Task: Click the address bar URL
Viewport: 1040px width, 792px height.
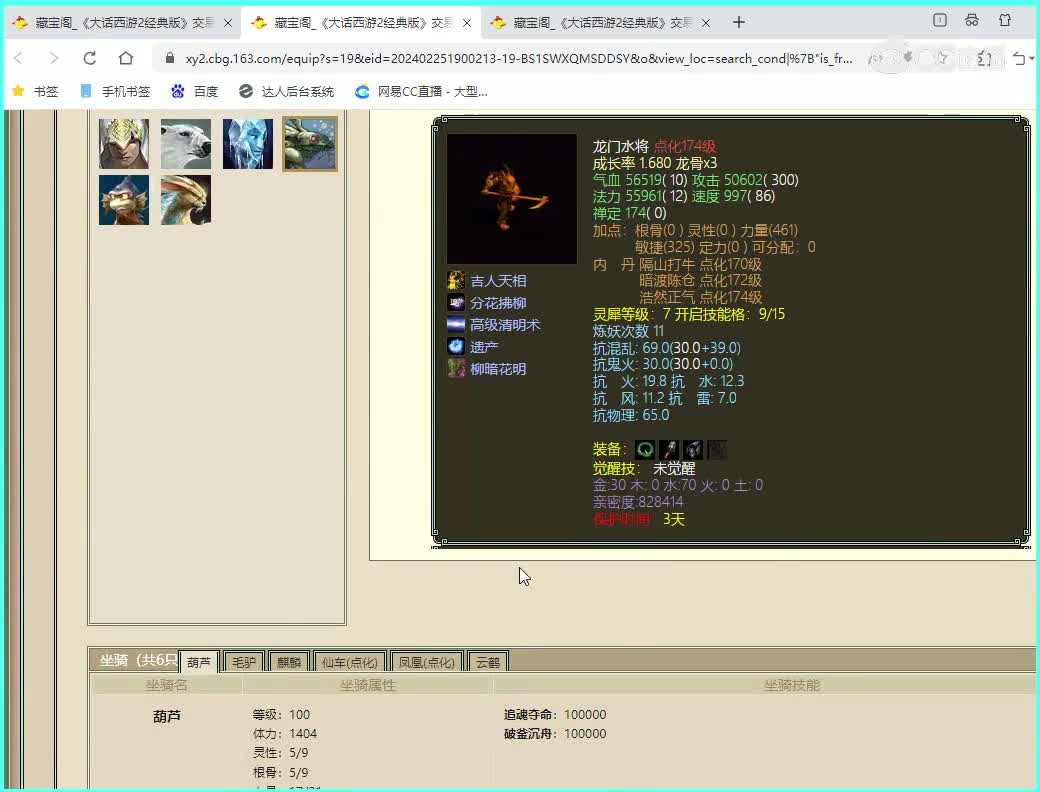Action: (519, 58)
